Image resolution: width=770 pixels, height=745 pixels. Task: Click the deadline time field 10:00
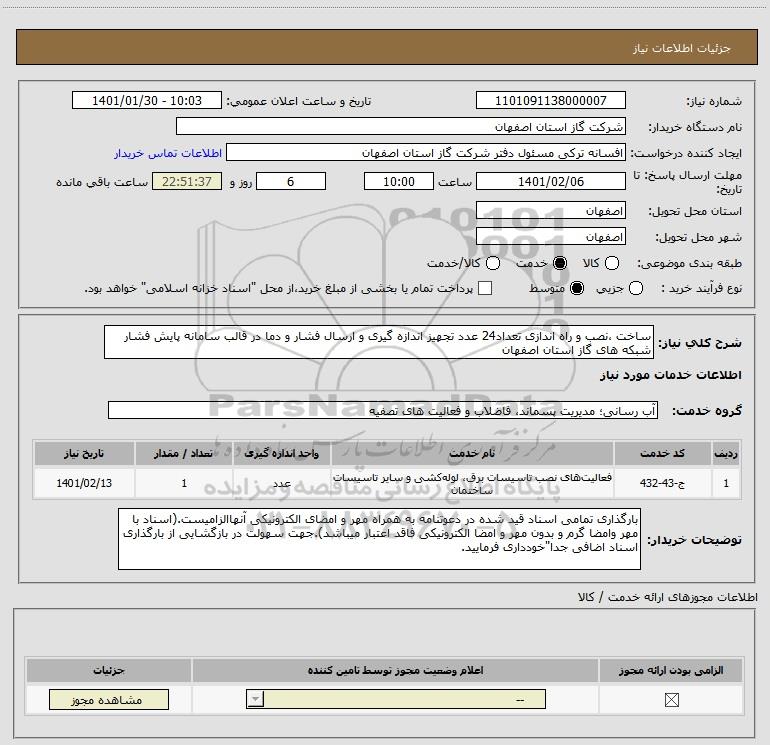coord(399,181)
